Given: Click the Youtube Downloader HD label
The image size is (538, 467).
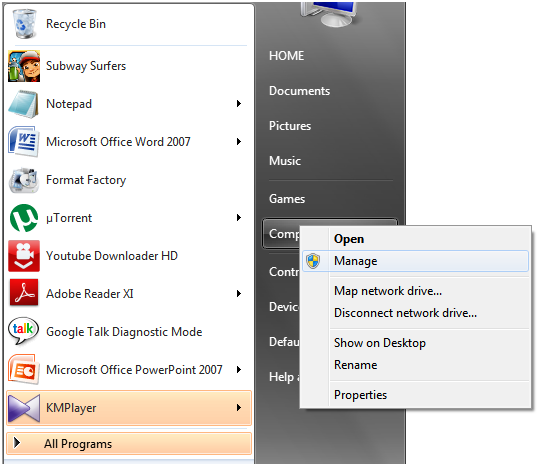Looking at the screenshot, I should (112, 256).
